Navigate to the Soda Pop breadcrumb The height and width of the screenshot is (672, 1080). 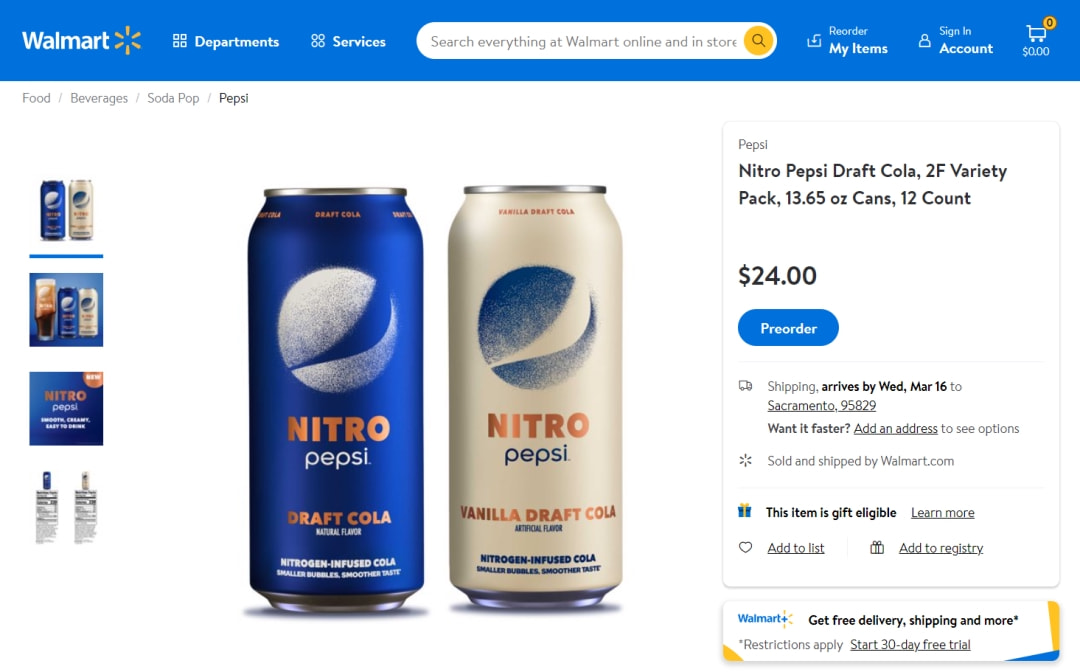coord(173,98)
